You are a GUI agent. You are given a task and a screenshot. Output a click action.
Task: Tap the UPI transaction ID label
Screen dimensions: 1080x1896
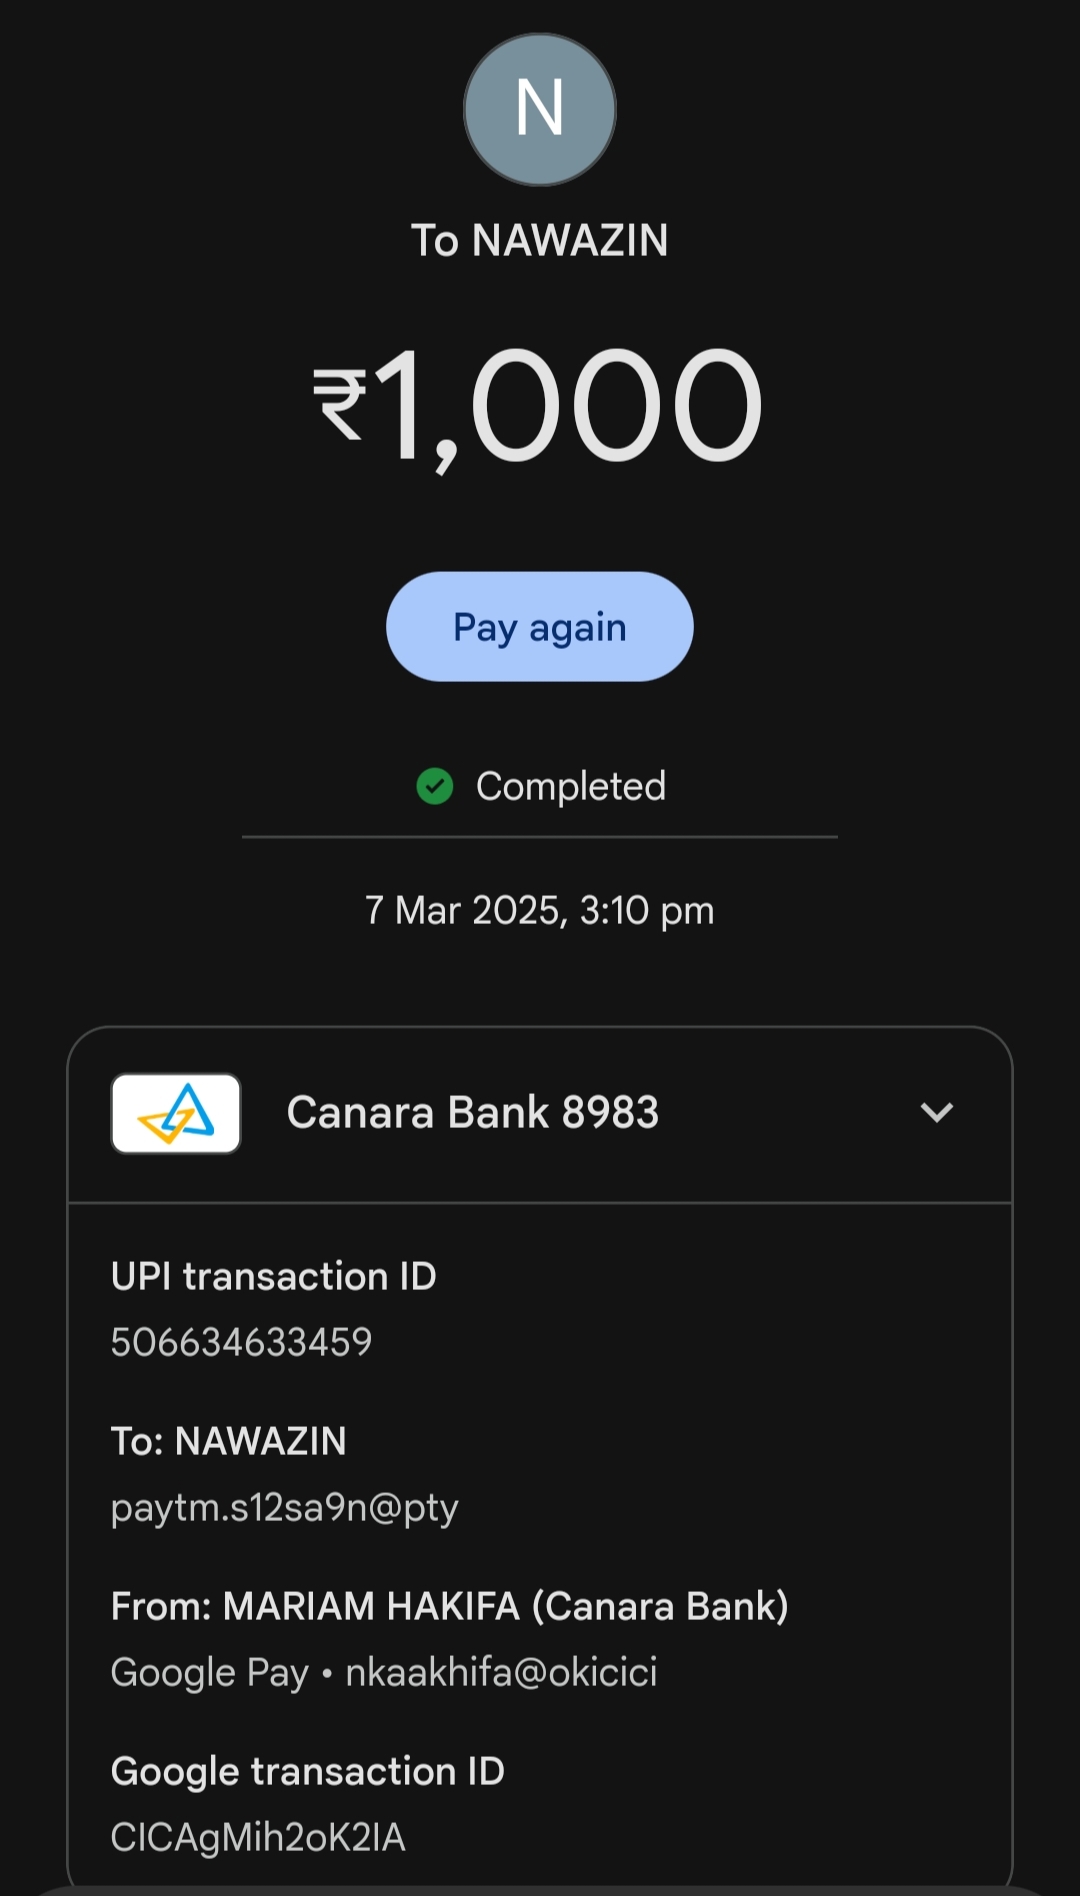[x=273, y=1276]
